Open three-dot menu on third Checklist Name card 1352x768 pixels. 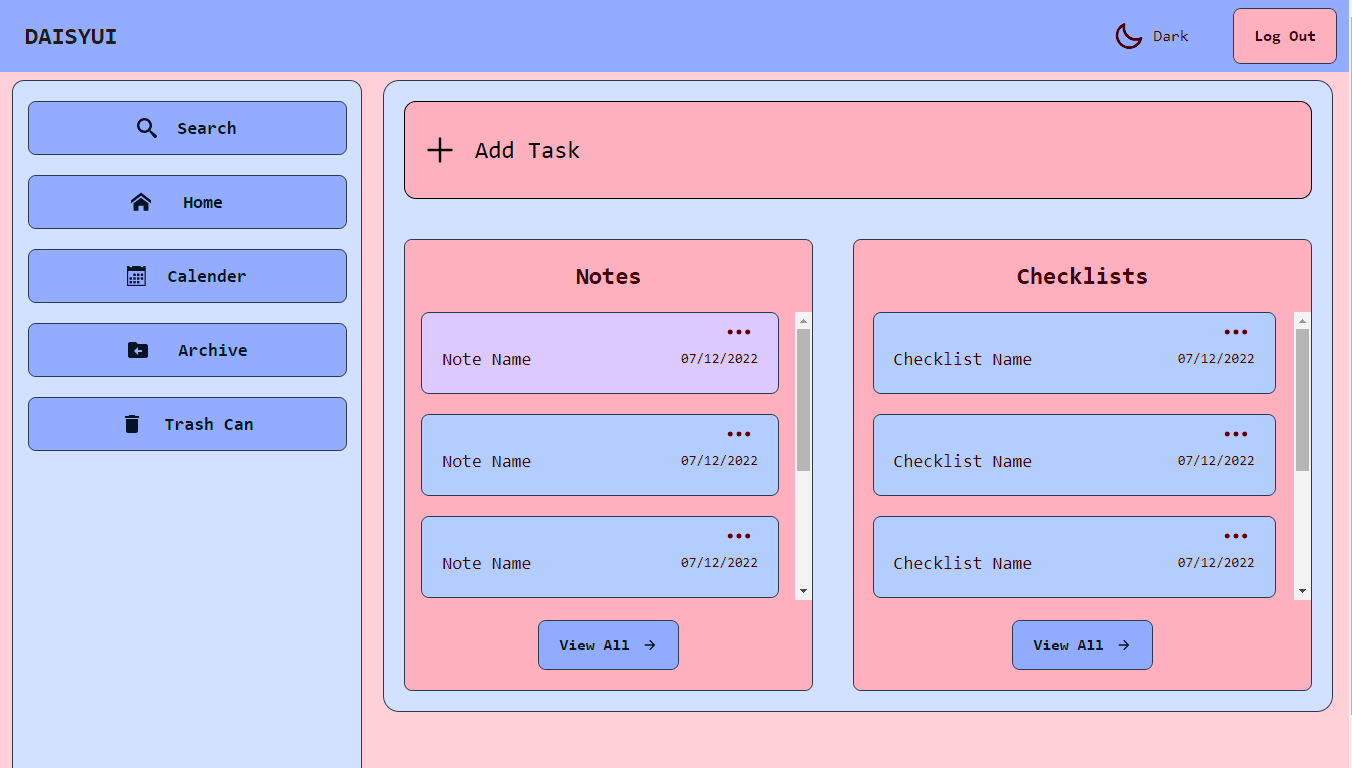coord(1236,536)
